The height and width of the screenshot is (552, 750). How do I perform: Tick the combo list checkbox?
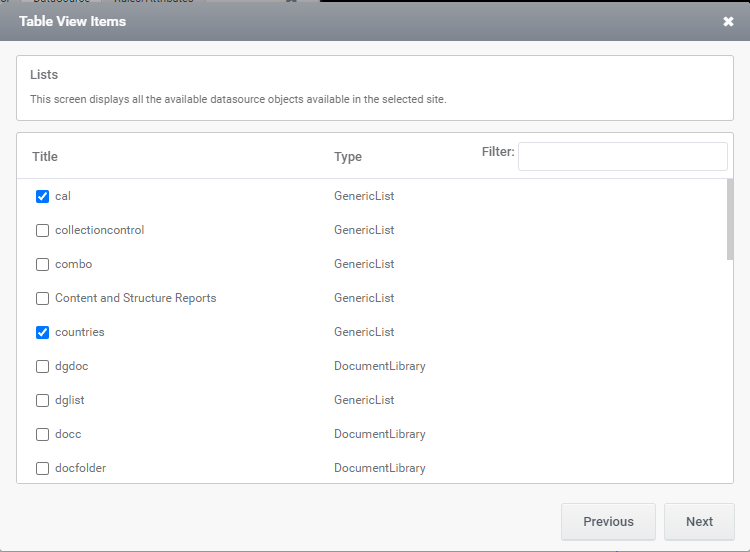43,265
